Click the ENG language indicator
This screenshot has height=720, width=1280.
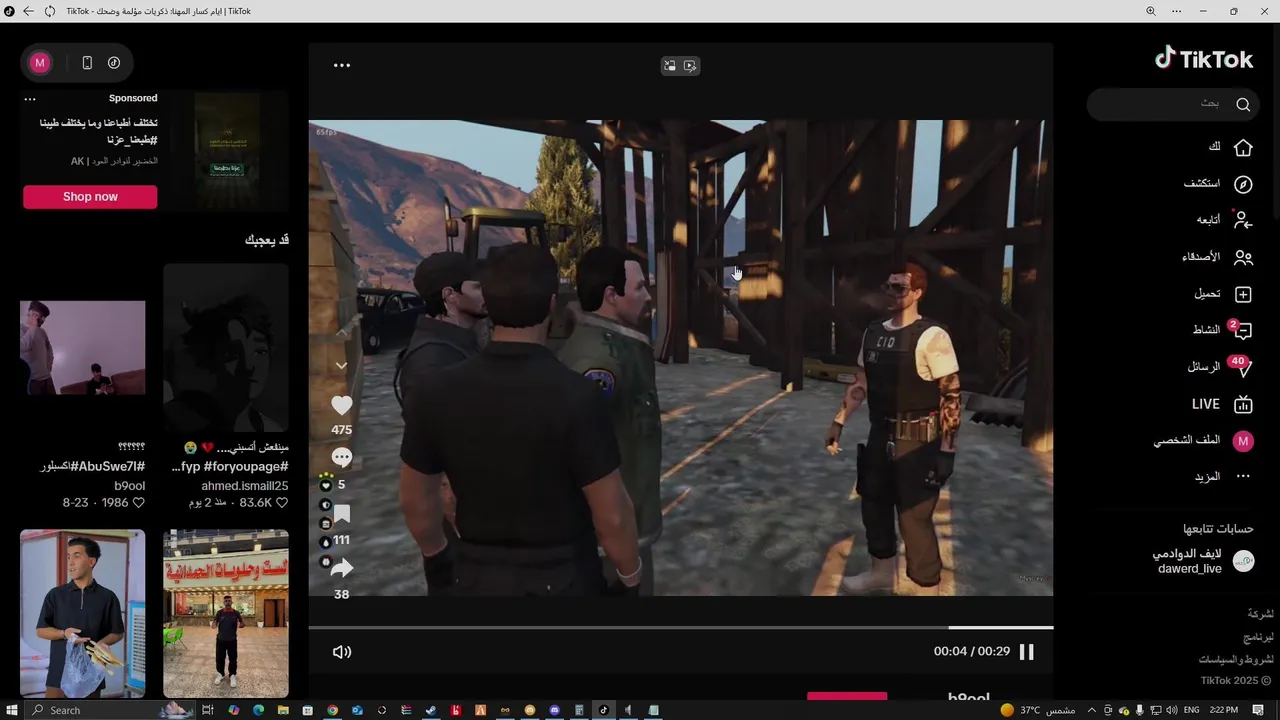point(1191,710)
